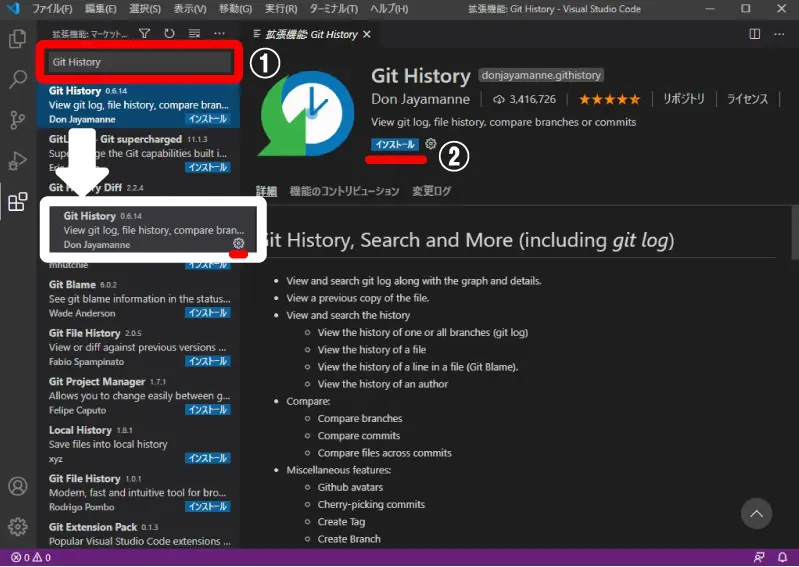Click the scroll-to-top arrow button
Viewport: 799px width, 567px height.
[x=756, y=514]
